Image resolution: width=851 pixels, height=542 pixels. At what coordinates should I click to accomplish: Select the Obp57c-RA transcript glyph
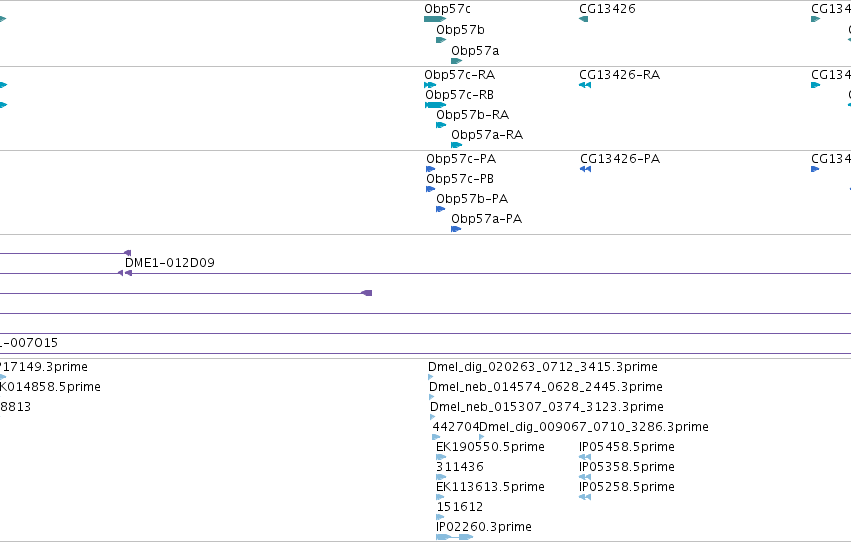430,85
